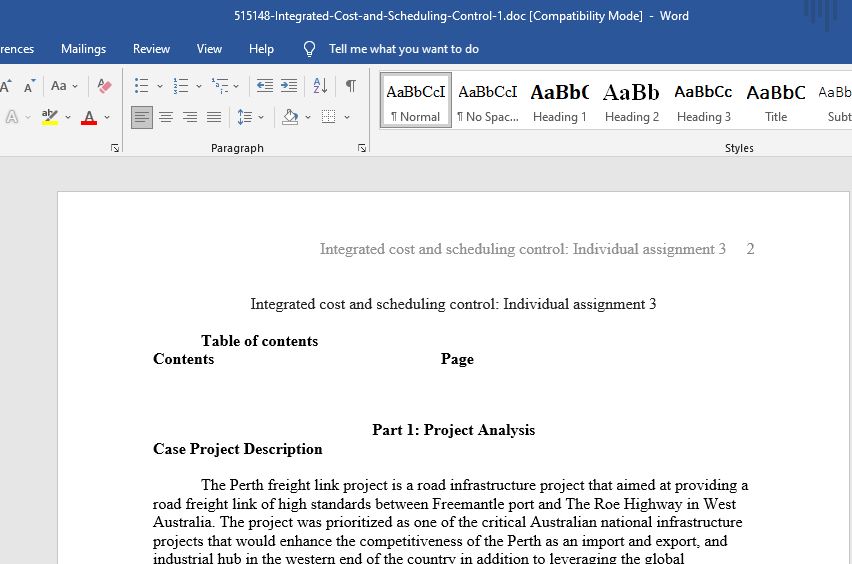The width and height of the screenshot is (852, 564).
Task: Sort text alphabetically with A-Z icon
Action: (320, 85)
